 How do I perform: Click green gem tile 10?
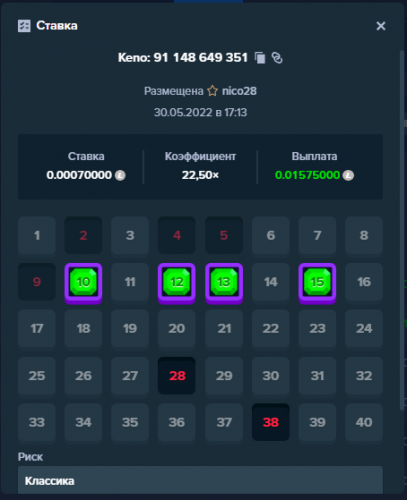(x=83, y=283)
